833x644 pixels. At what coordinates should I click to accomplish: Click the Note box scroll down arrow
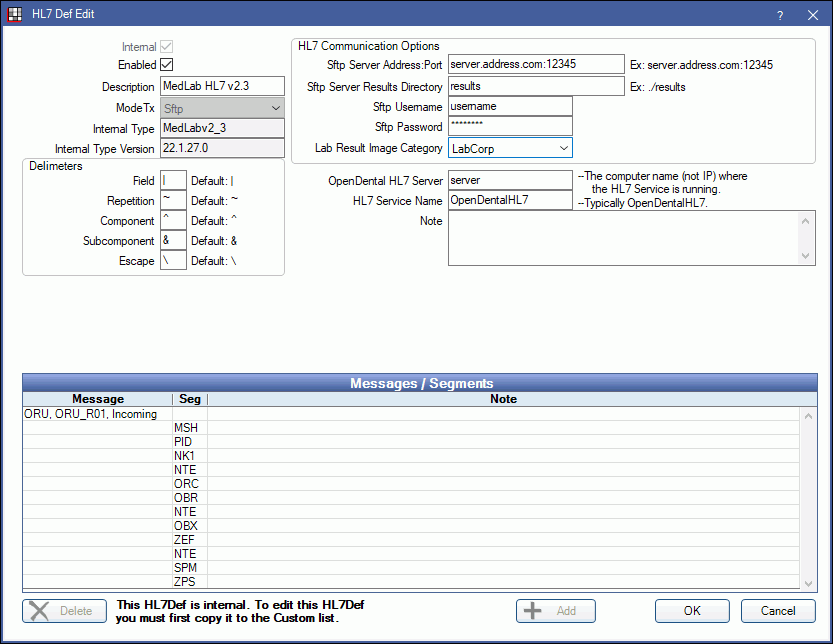(x=808, y=257)
